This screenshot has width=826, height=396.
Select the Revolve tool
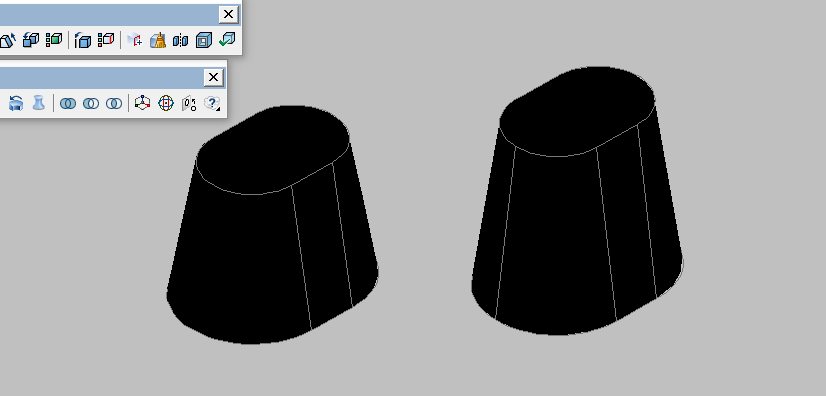point(16,103)
